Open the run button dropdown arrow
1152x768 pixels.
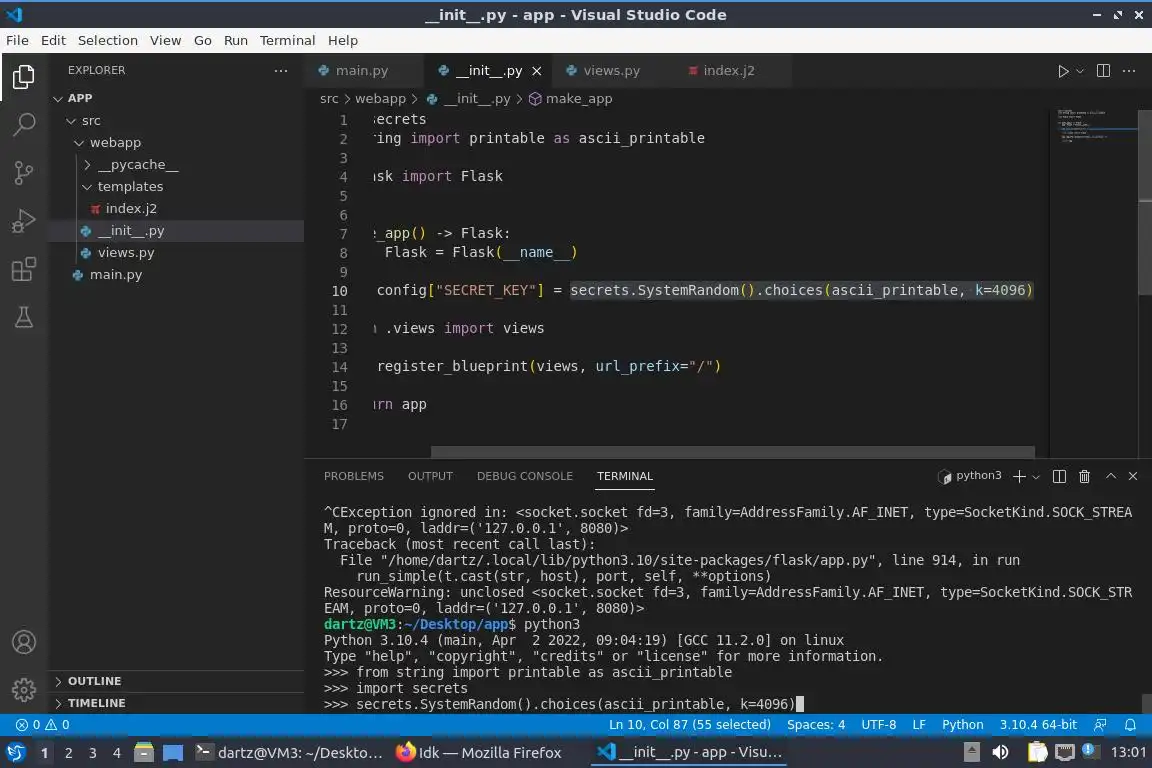click(x=1079, y=71)
